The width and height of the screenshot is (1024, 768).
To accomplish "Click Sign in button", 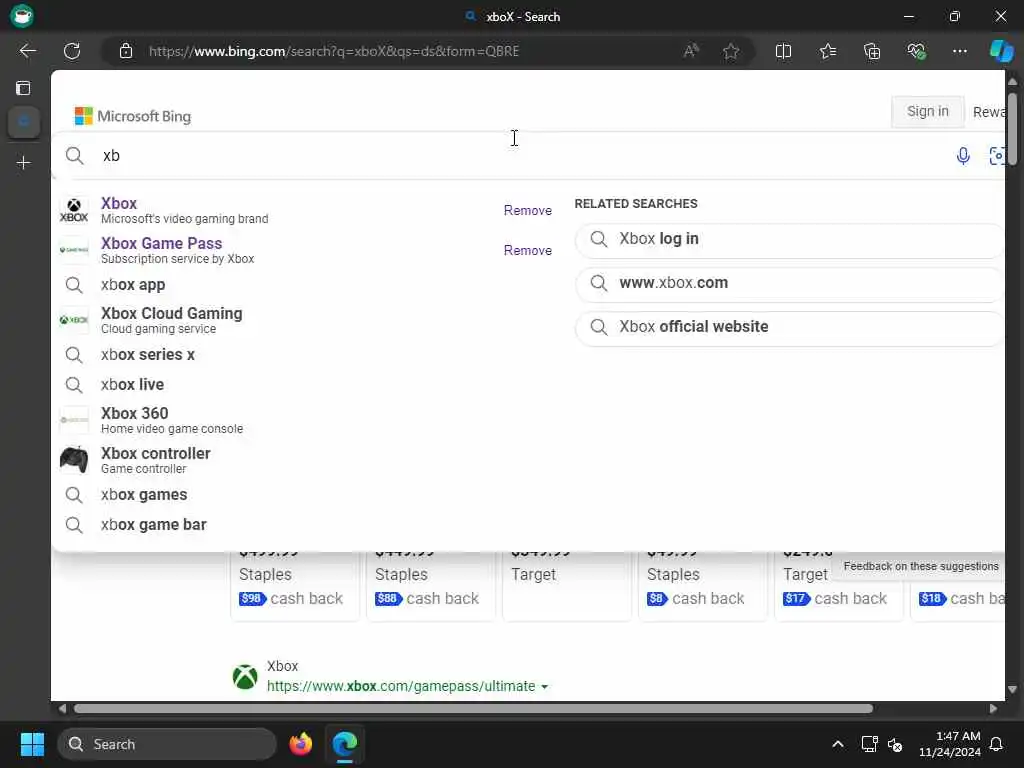I will pos(927,112).
